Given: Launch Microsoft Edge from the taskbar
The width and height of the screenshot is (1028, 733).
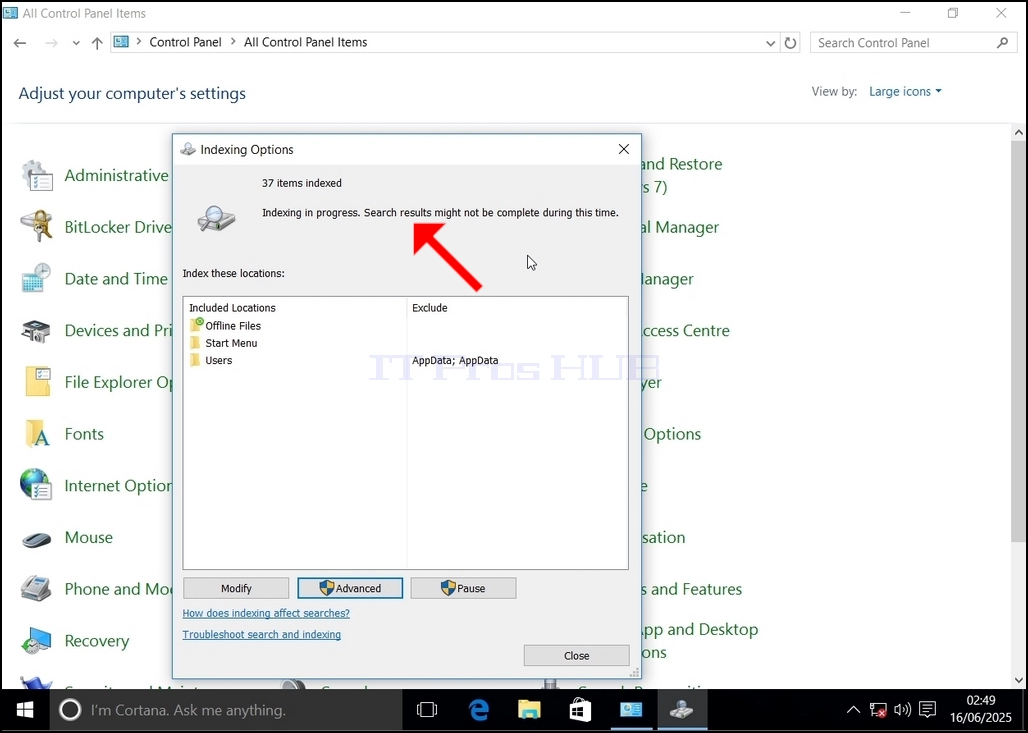Looking at the screenshot, I should 479,710.
